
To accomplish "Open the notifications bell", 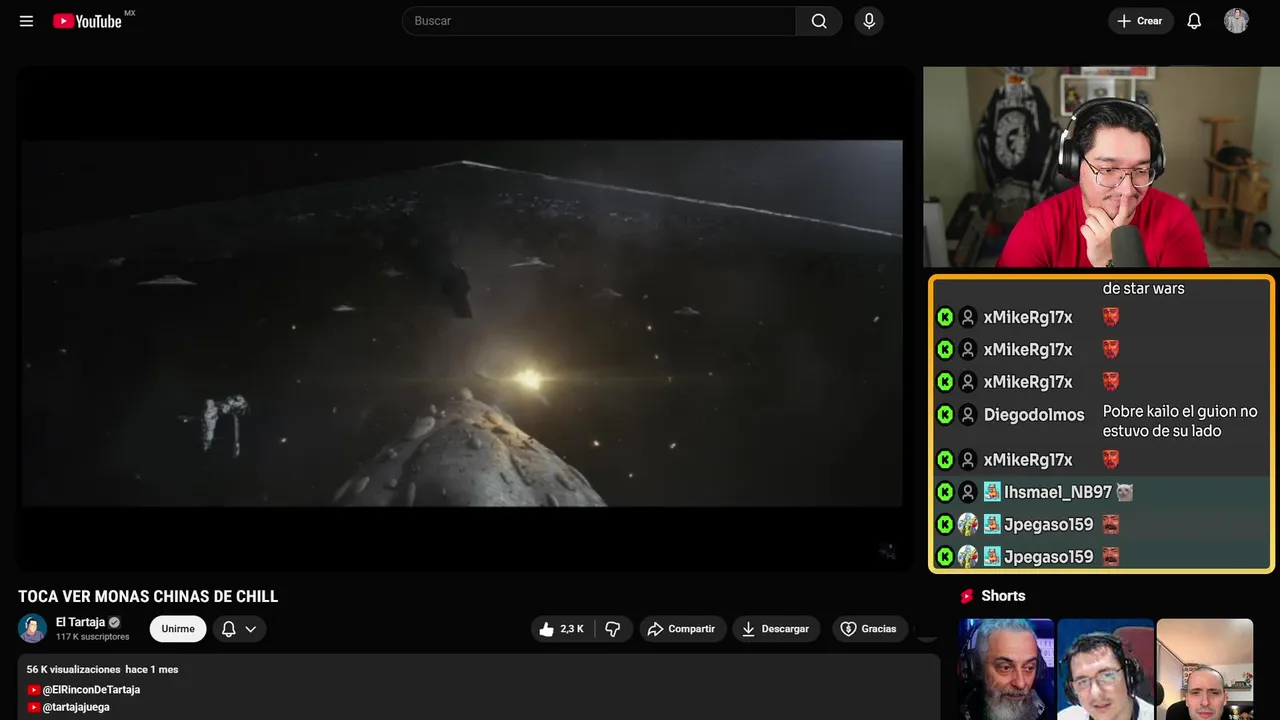I will click(1194, 21).
